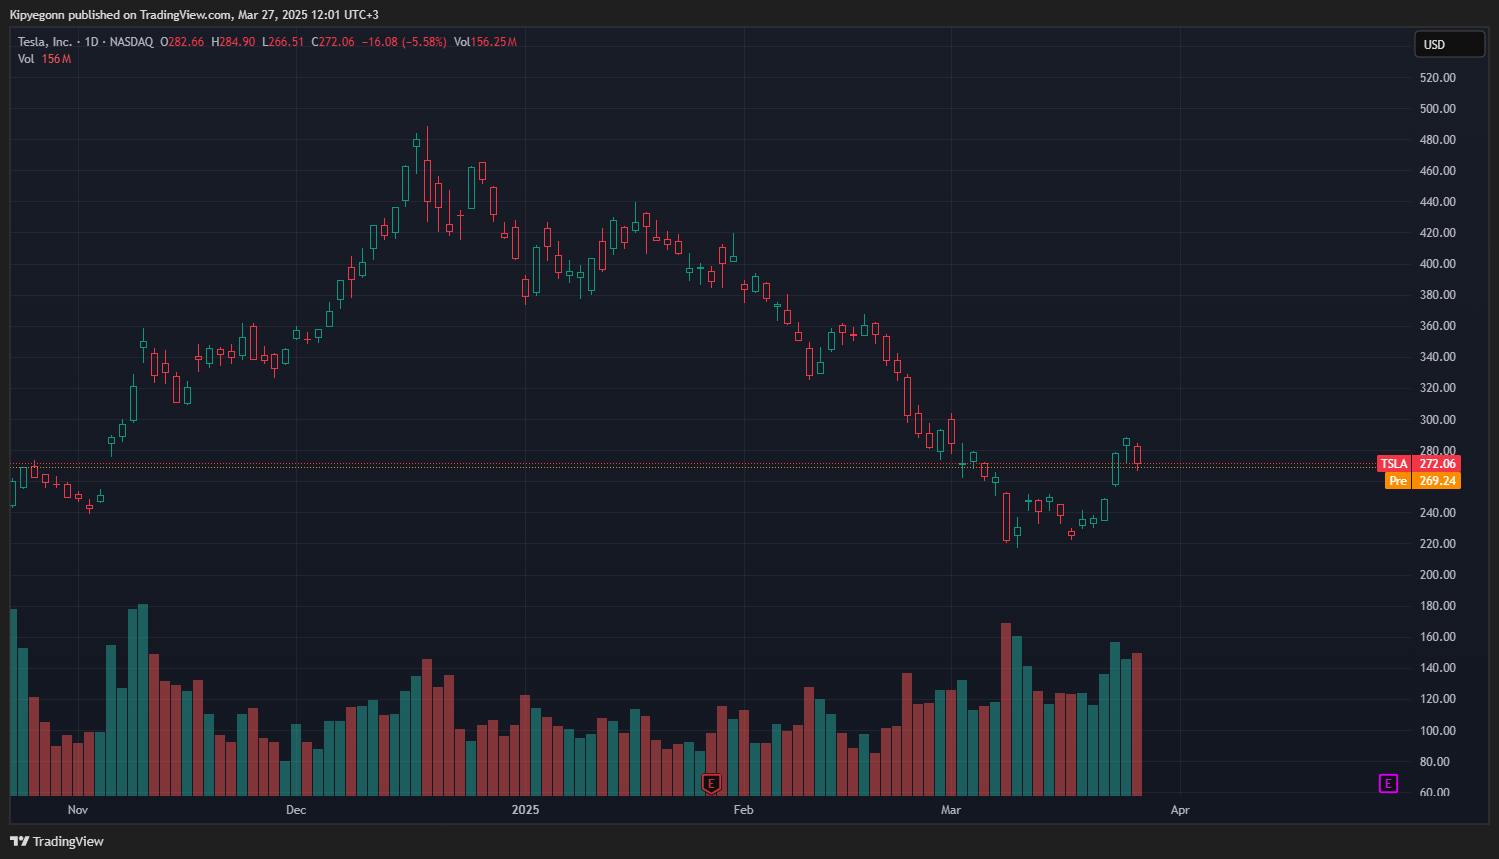Click the low value L266.51
The width and height of the screenshot is (1499, 859).
coord(283,42)
